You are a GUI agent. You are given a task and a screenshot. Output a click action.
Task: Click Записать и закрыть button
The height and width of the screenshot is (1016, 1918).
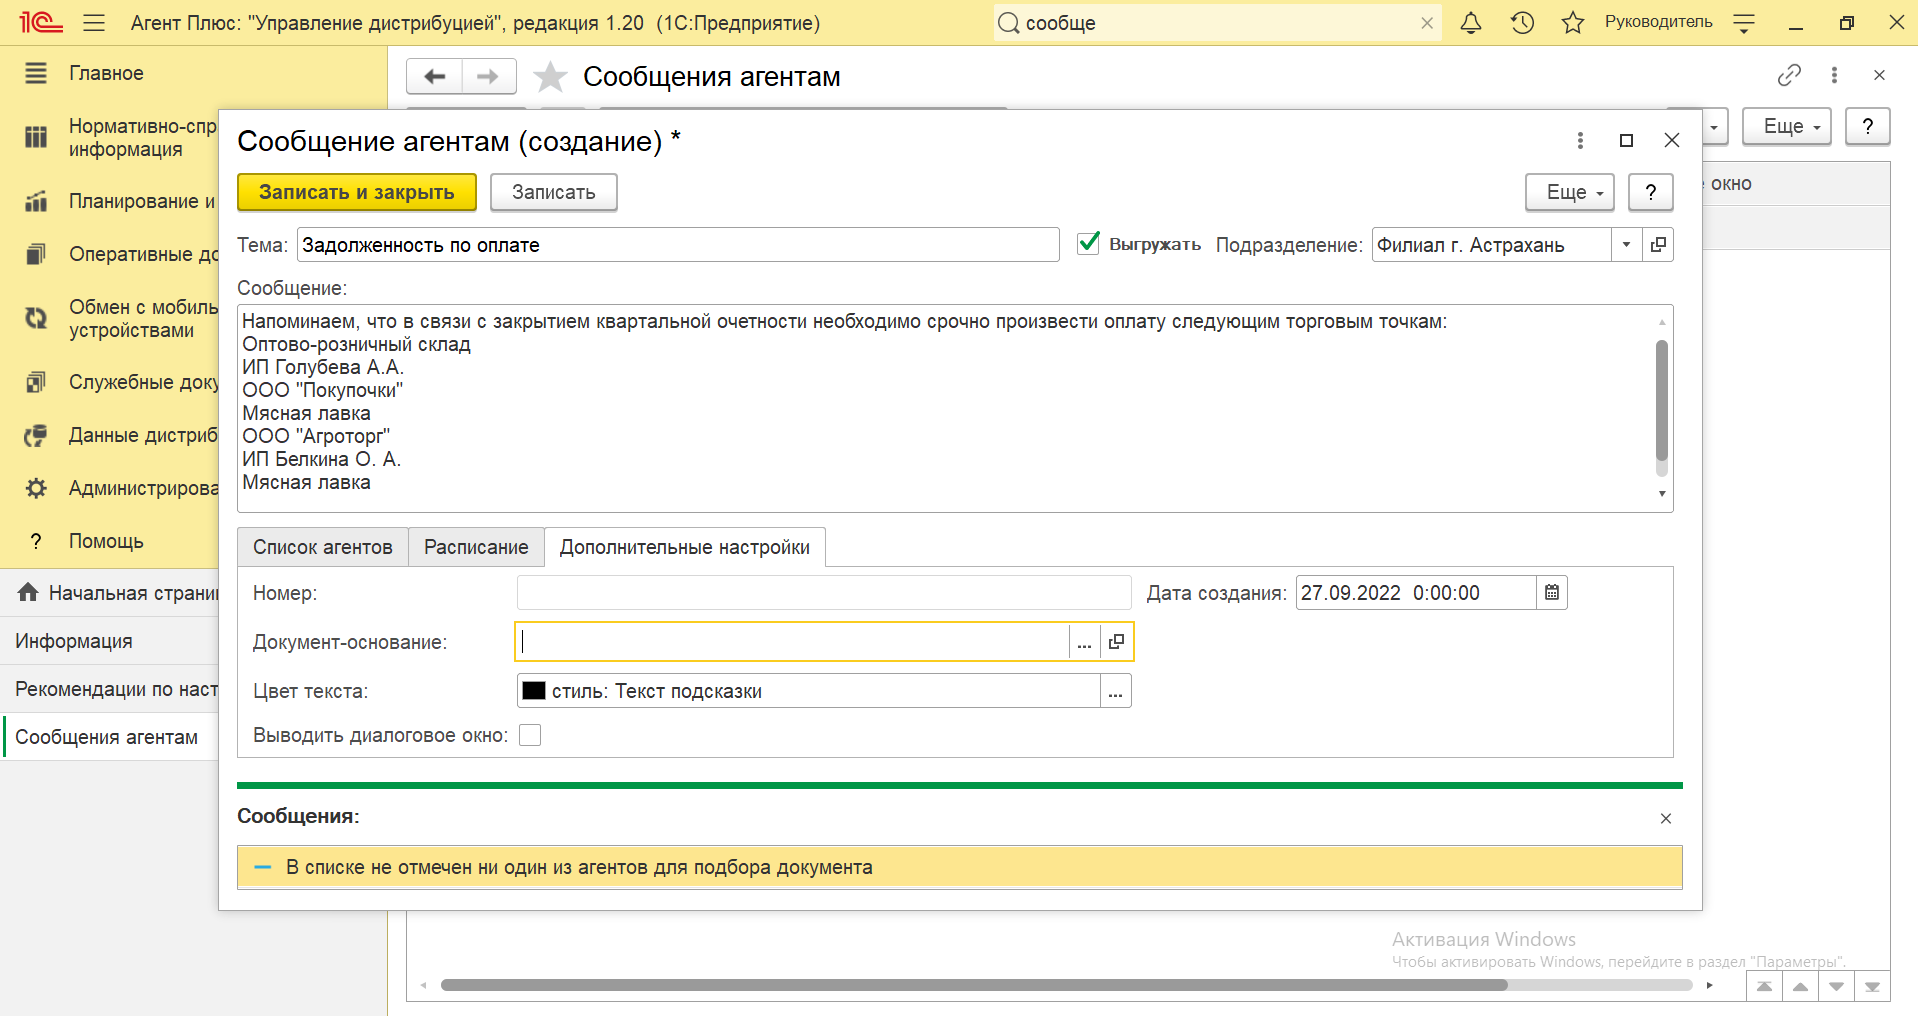coord(356,192)
